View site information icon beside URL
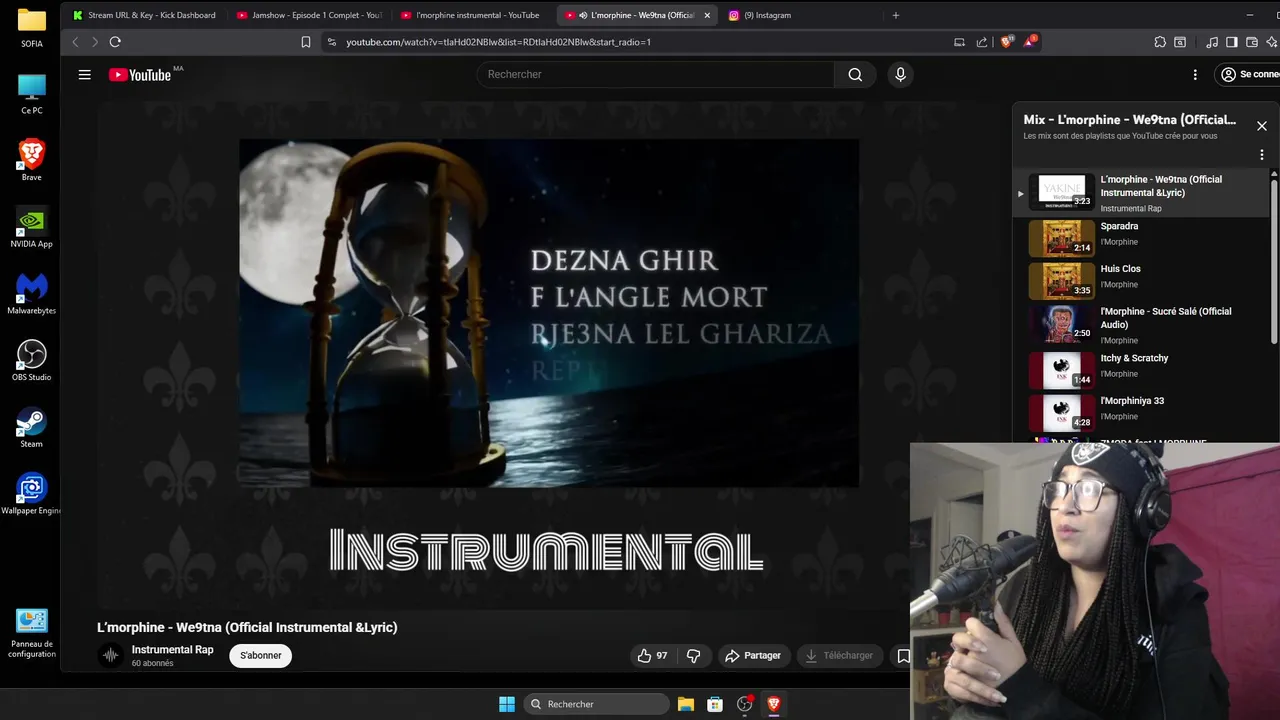This screenshot has width=1280, height=720. [x=331, y=42]
